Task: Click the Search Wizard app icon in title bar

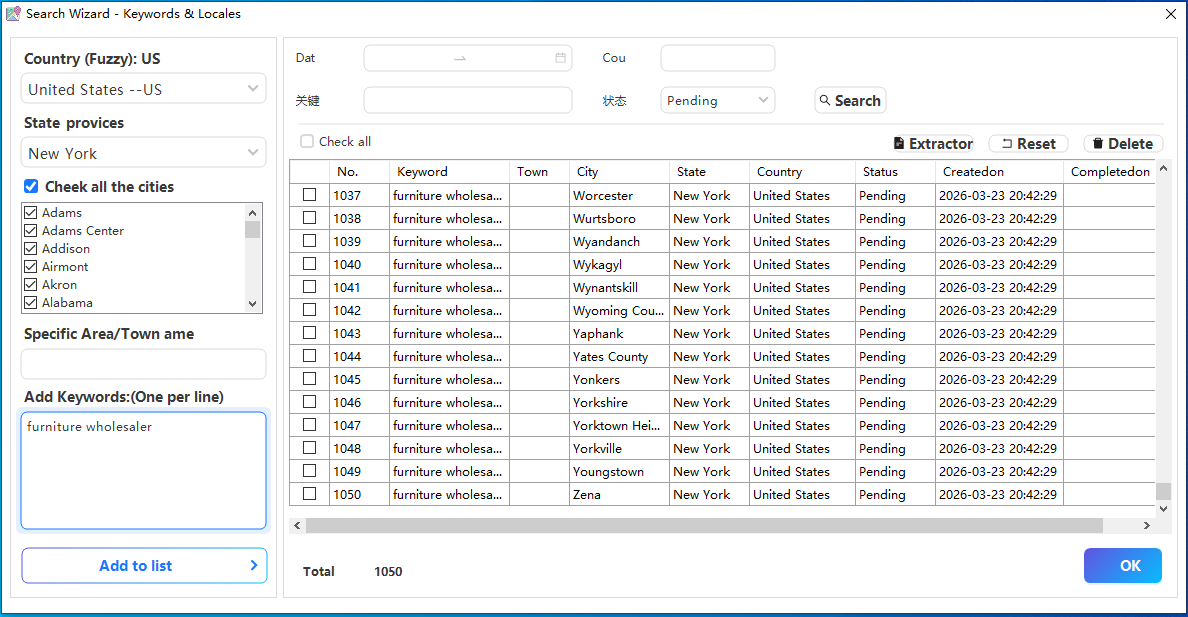Action: pyautogui.click(x=13, y=14)
